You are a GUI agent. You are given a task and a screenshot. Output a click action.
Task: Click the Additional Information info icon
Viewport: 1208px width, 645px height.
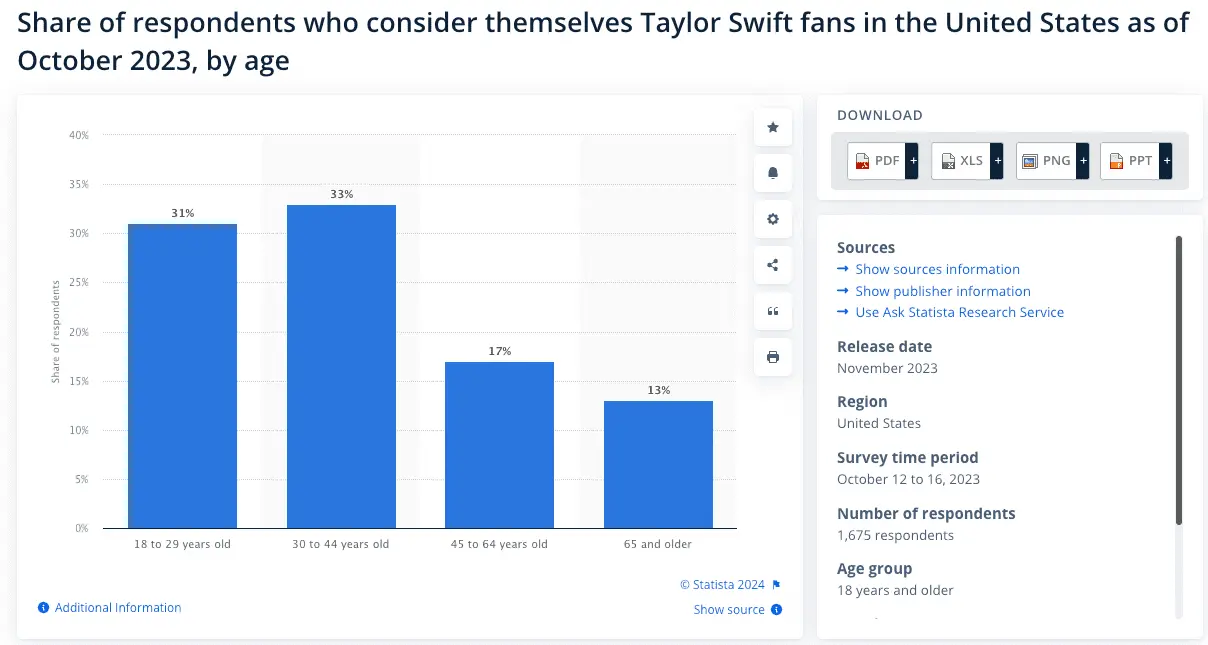[43, 608]
